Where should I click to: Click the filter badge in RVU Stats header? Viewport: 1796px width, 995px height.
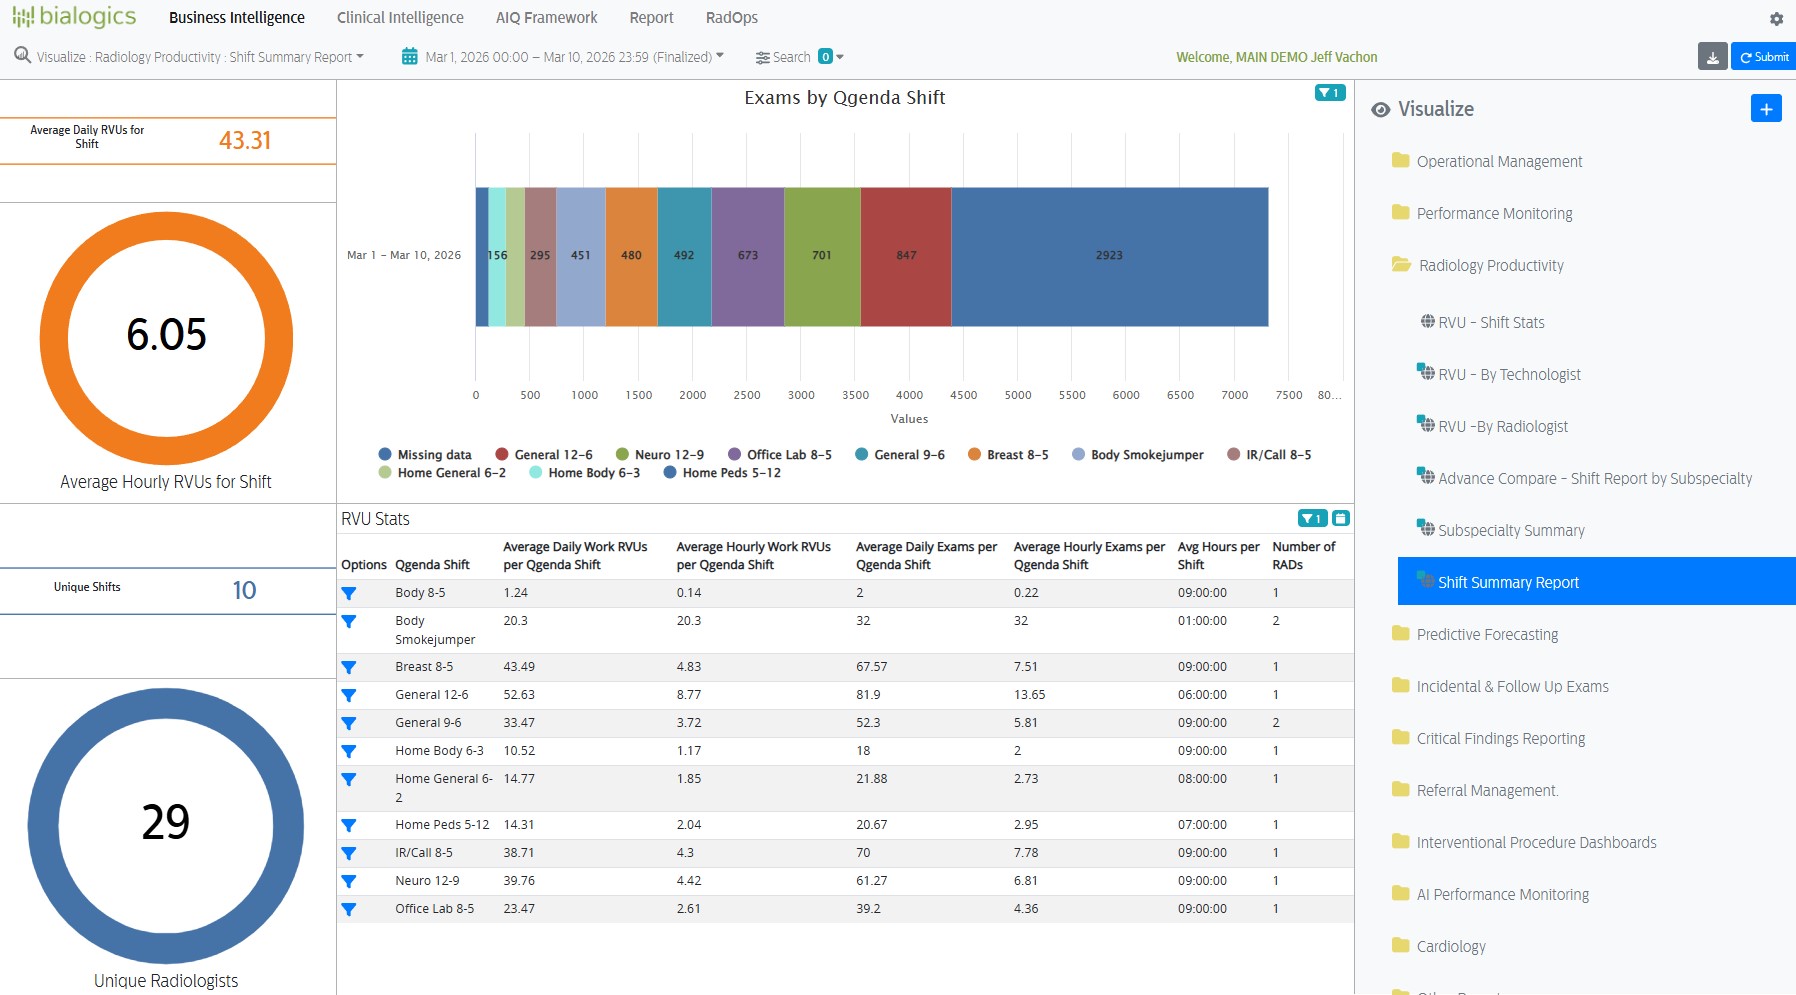pyautogui.click(x=1312, y=518)
